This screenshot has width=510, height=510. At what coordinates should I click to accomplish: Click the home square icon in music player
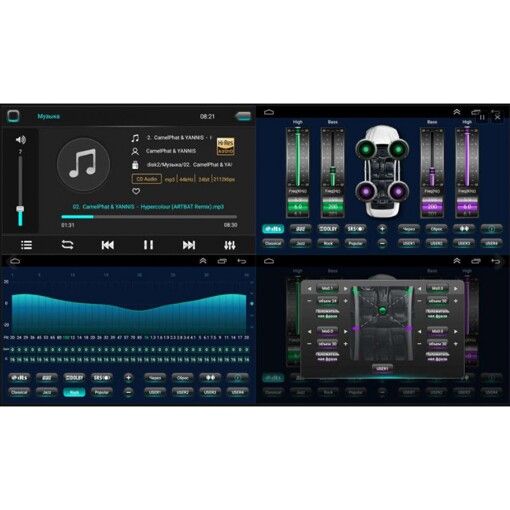coord(13,116)
